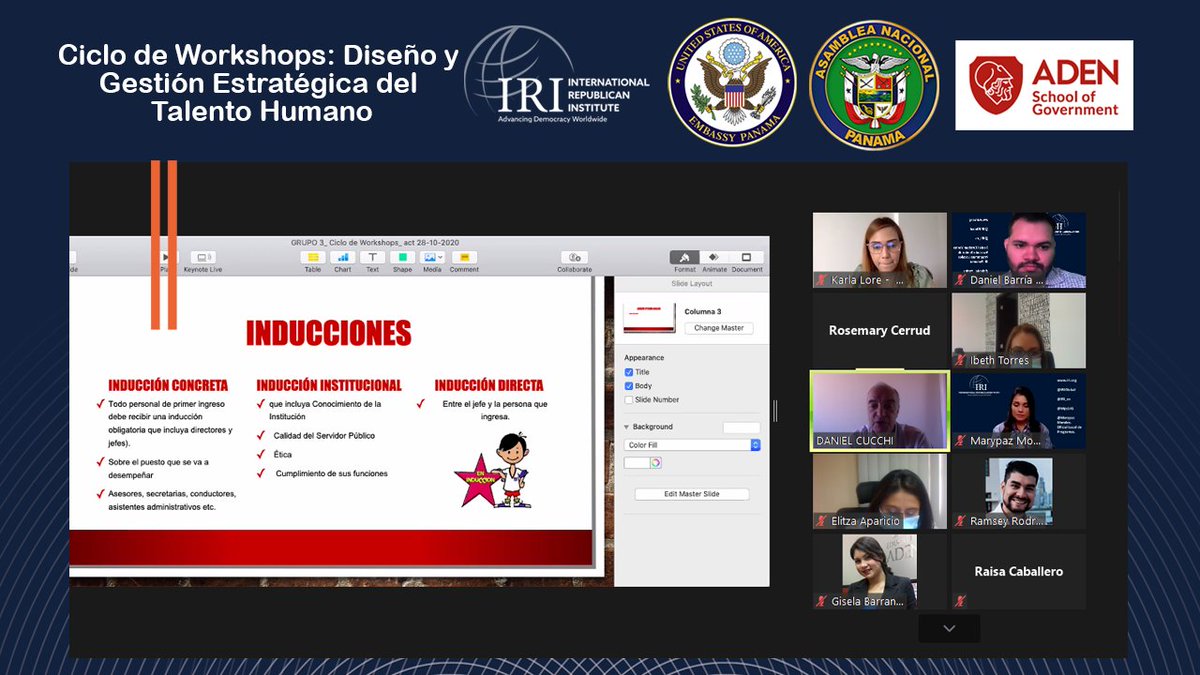
Task: Select the Rosemary Cerrud participant tile
Action: 880,330
